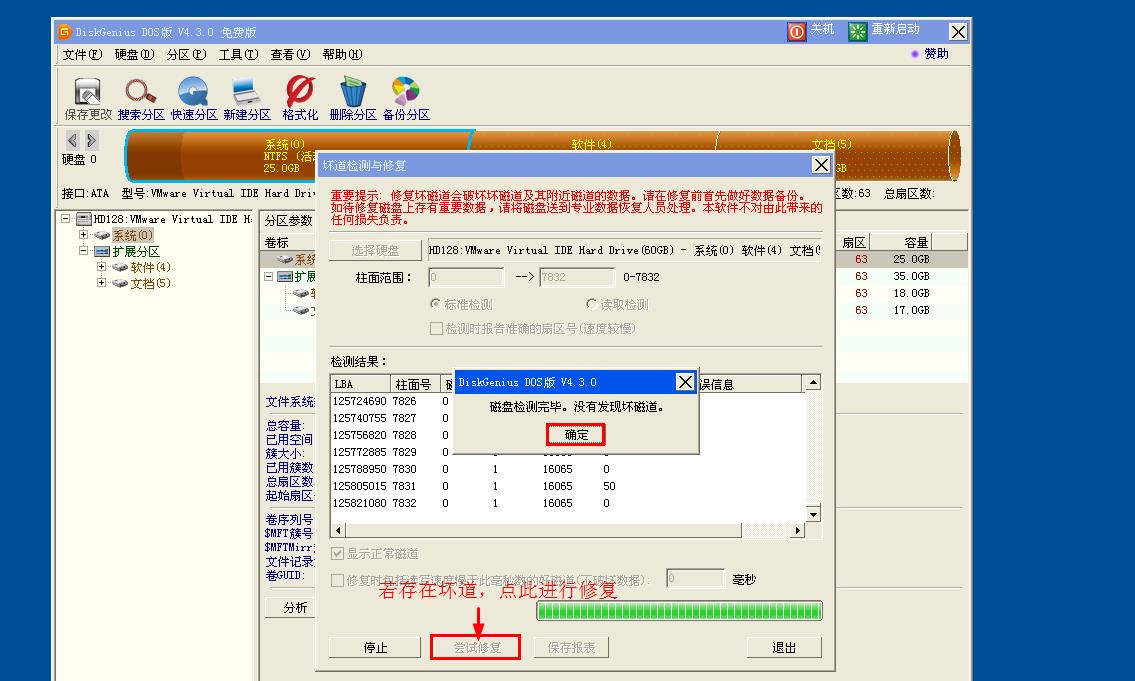The width and height of the screenshot is (1135, 681).
Task: Click the Restart (重新启动) icon
Action: [857, 31]
